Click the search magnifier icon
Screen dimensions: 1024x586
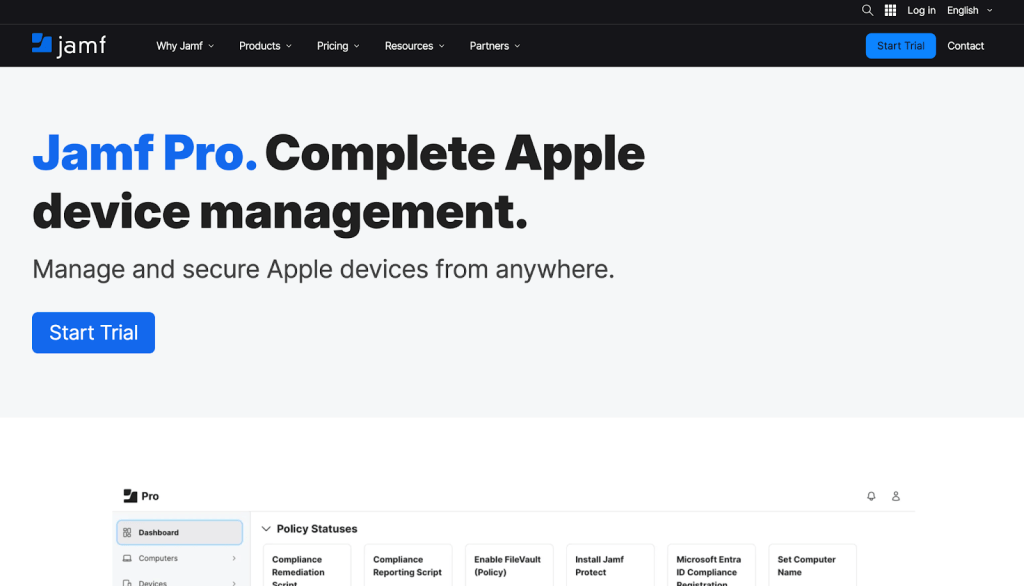pos(867,10)
